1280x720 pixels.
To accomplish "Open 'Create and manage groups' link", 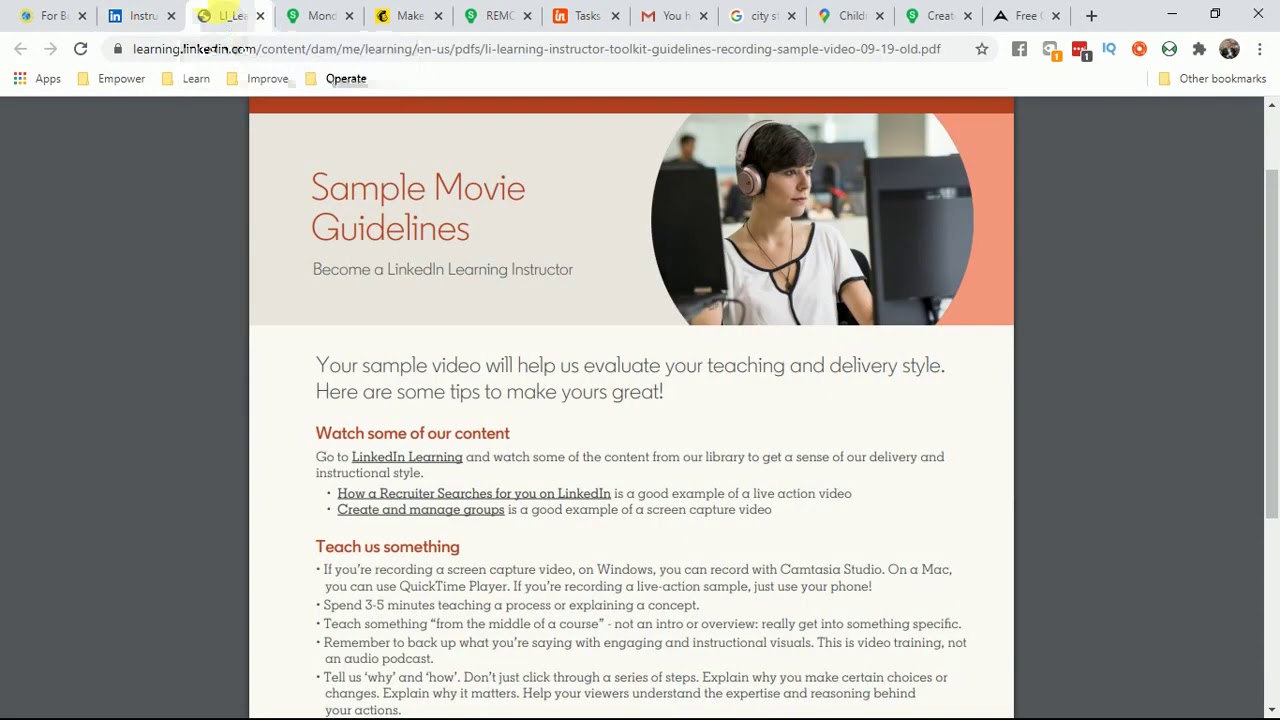I will click(421, 509).
